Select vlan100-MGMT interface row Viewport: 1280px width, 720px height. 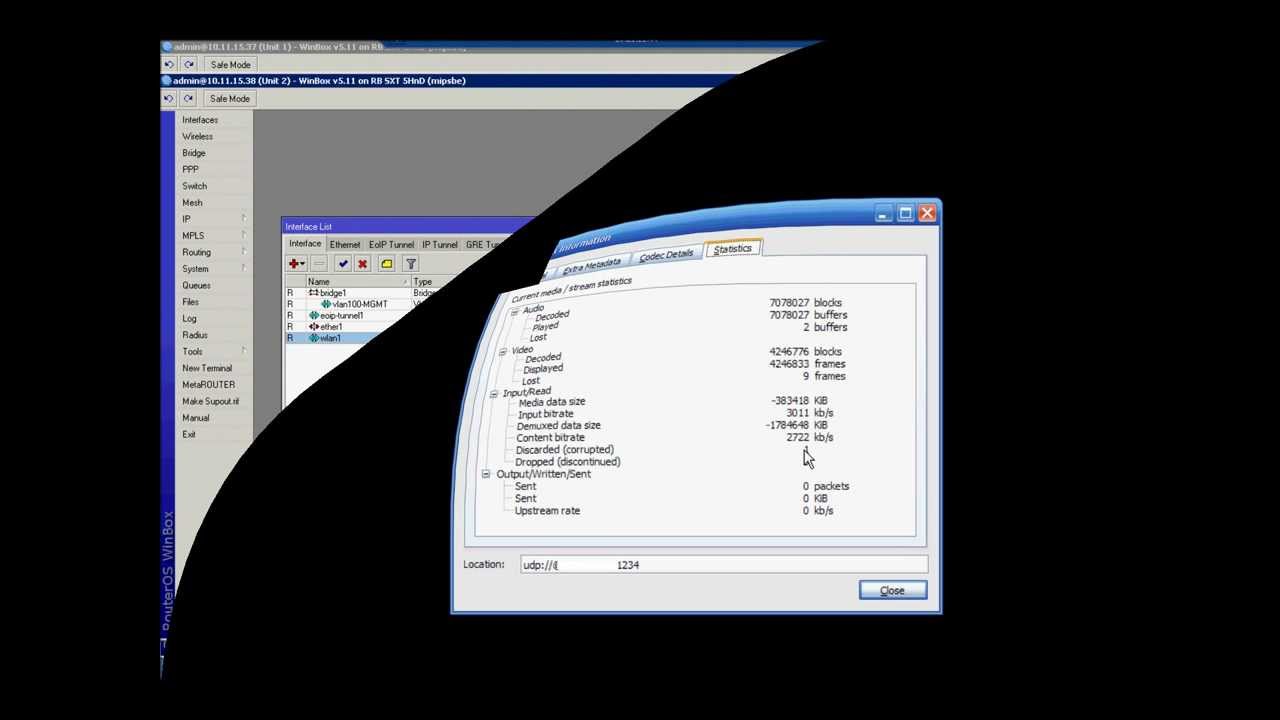coord(355,304)
